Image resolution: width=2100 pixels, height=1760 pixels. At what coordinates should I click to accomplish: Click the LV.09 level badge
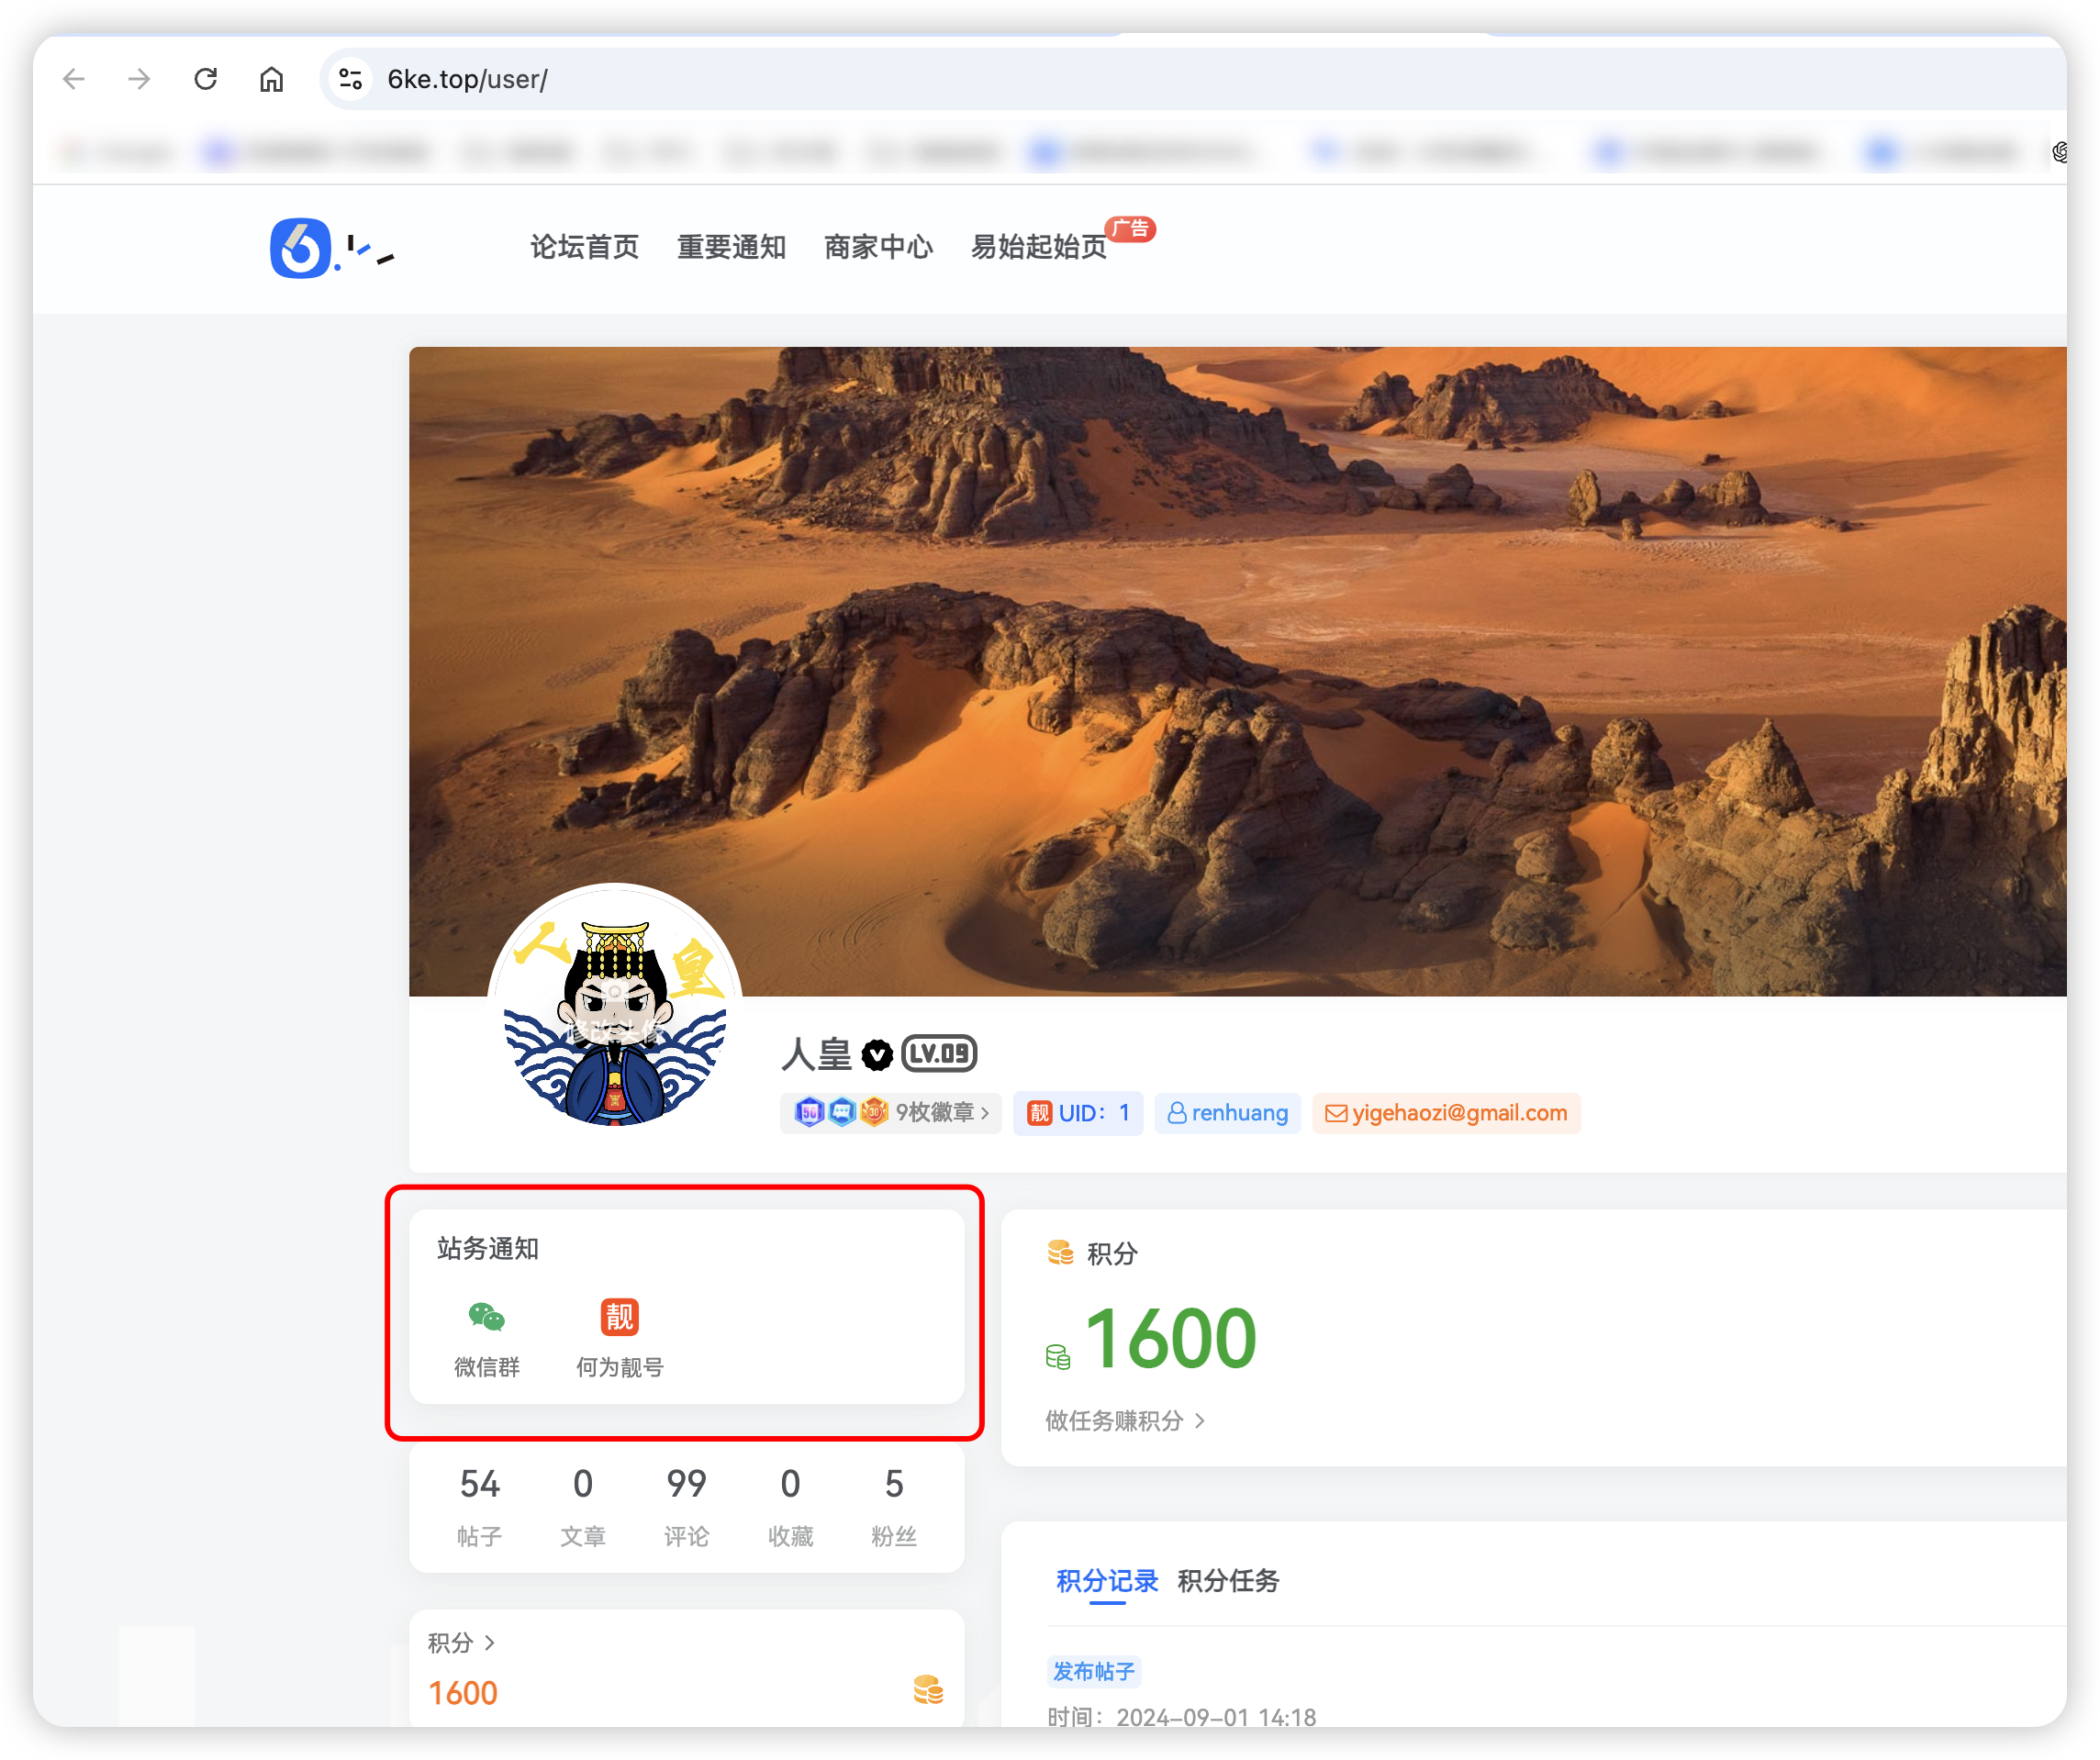(938, 1054)
